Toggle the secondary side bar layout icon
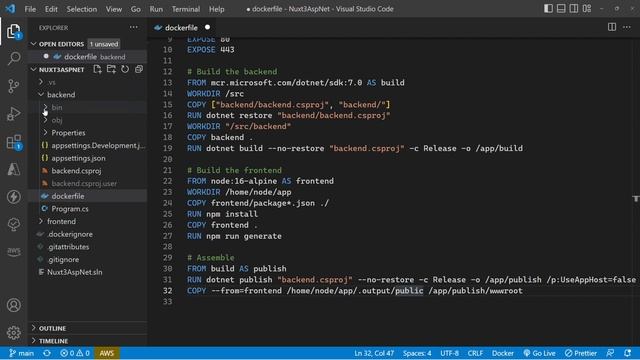Screen dimensions: 640x360 [574, 9]
